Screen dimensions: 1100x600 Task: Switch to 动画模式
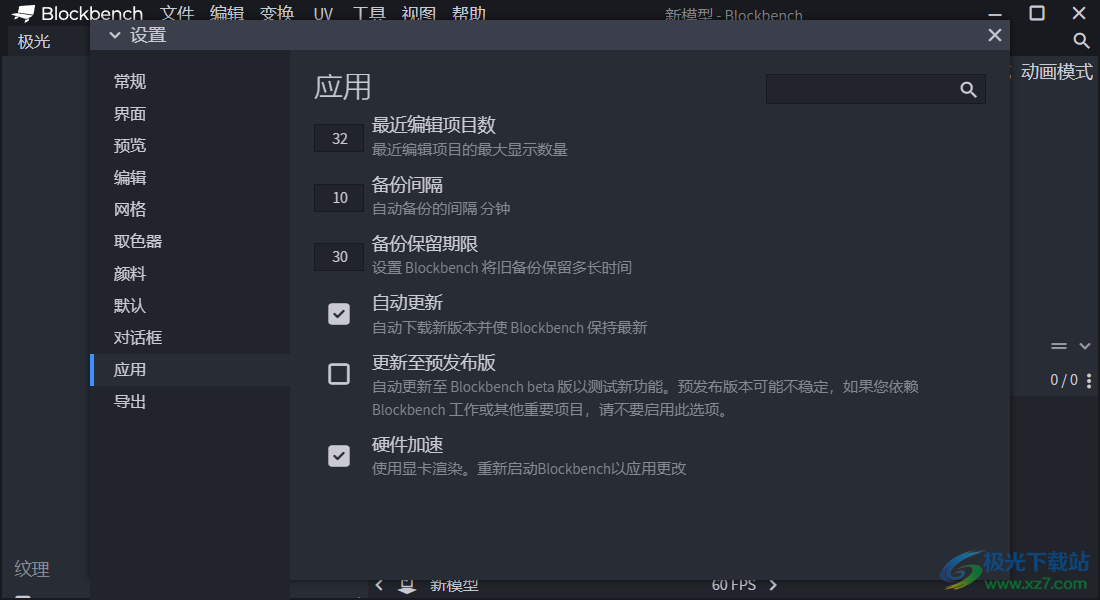[x=1056, y=72]
